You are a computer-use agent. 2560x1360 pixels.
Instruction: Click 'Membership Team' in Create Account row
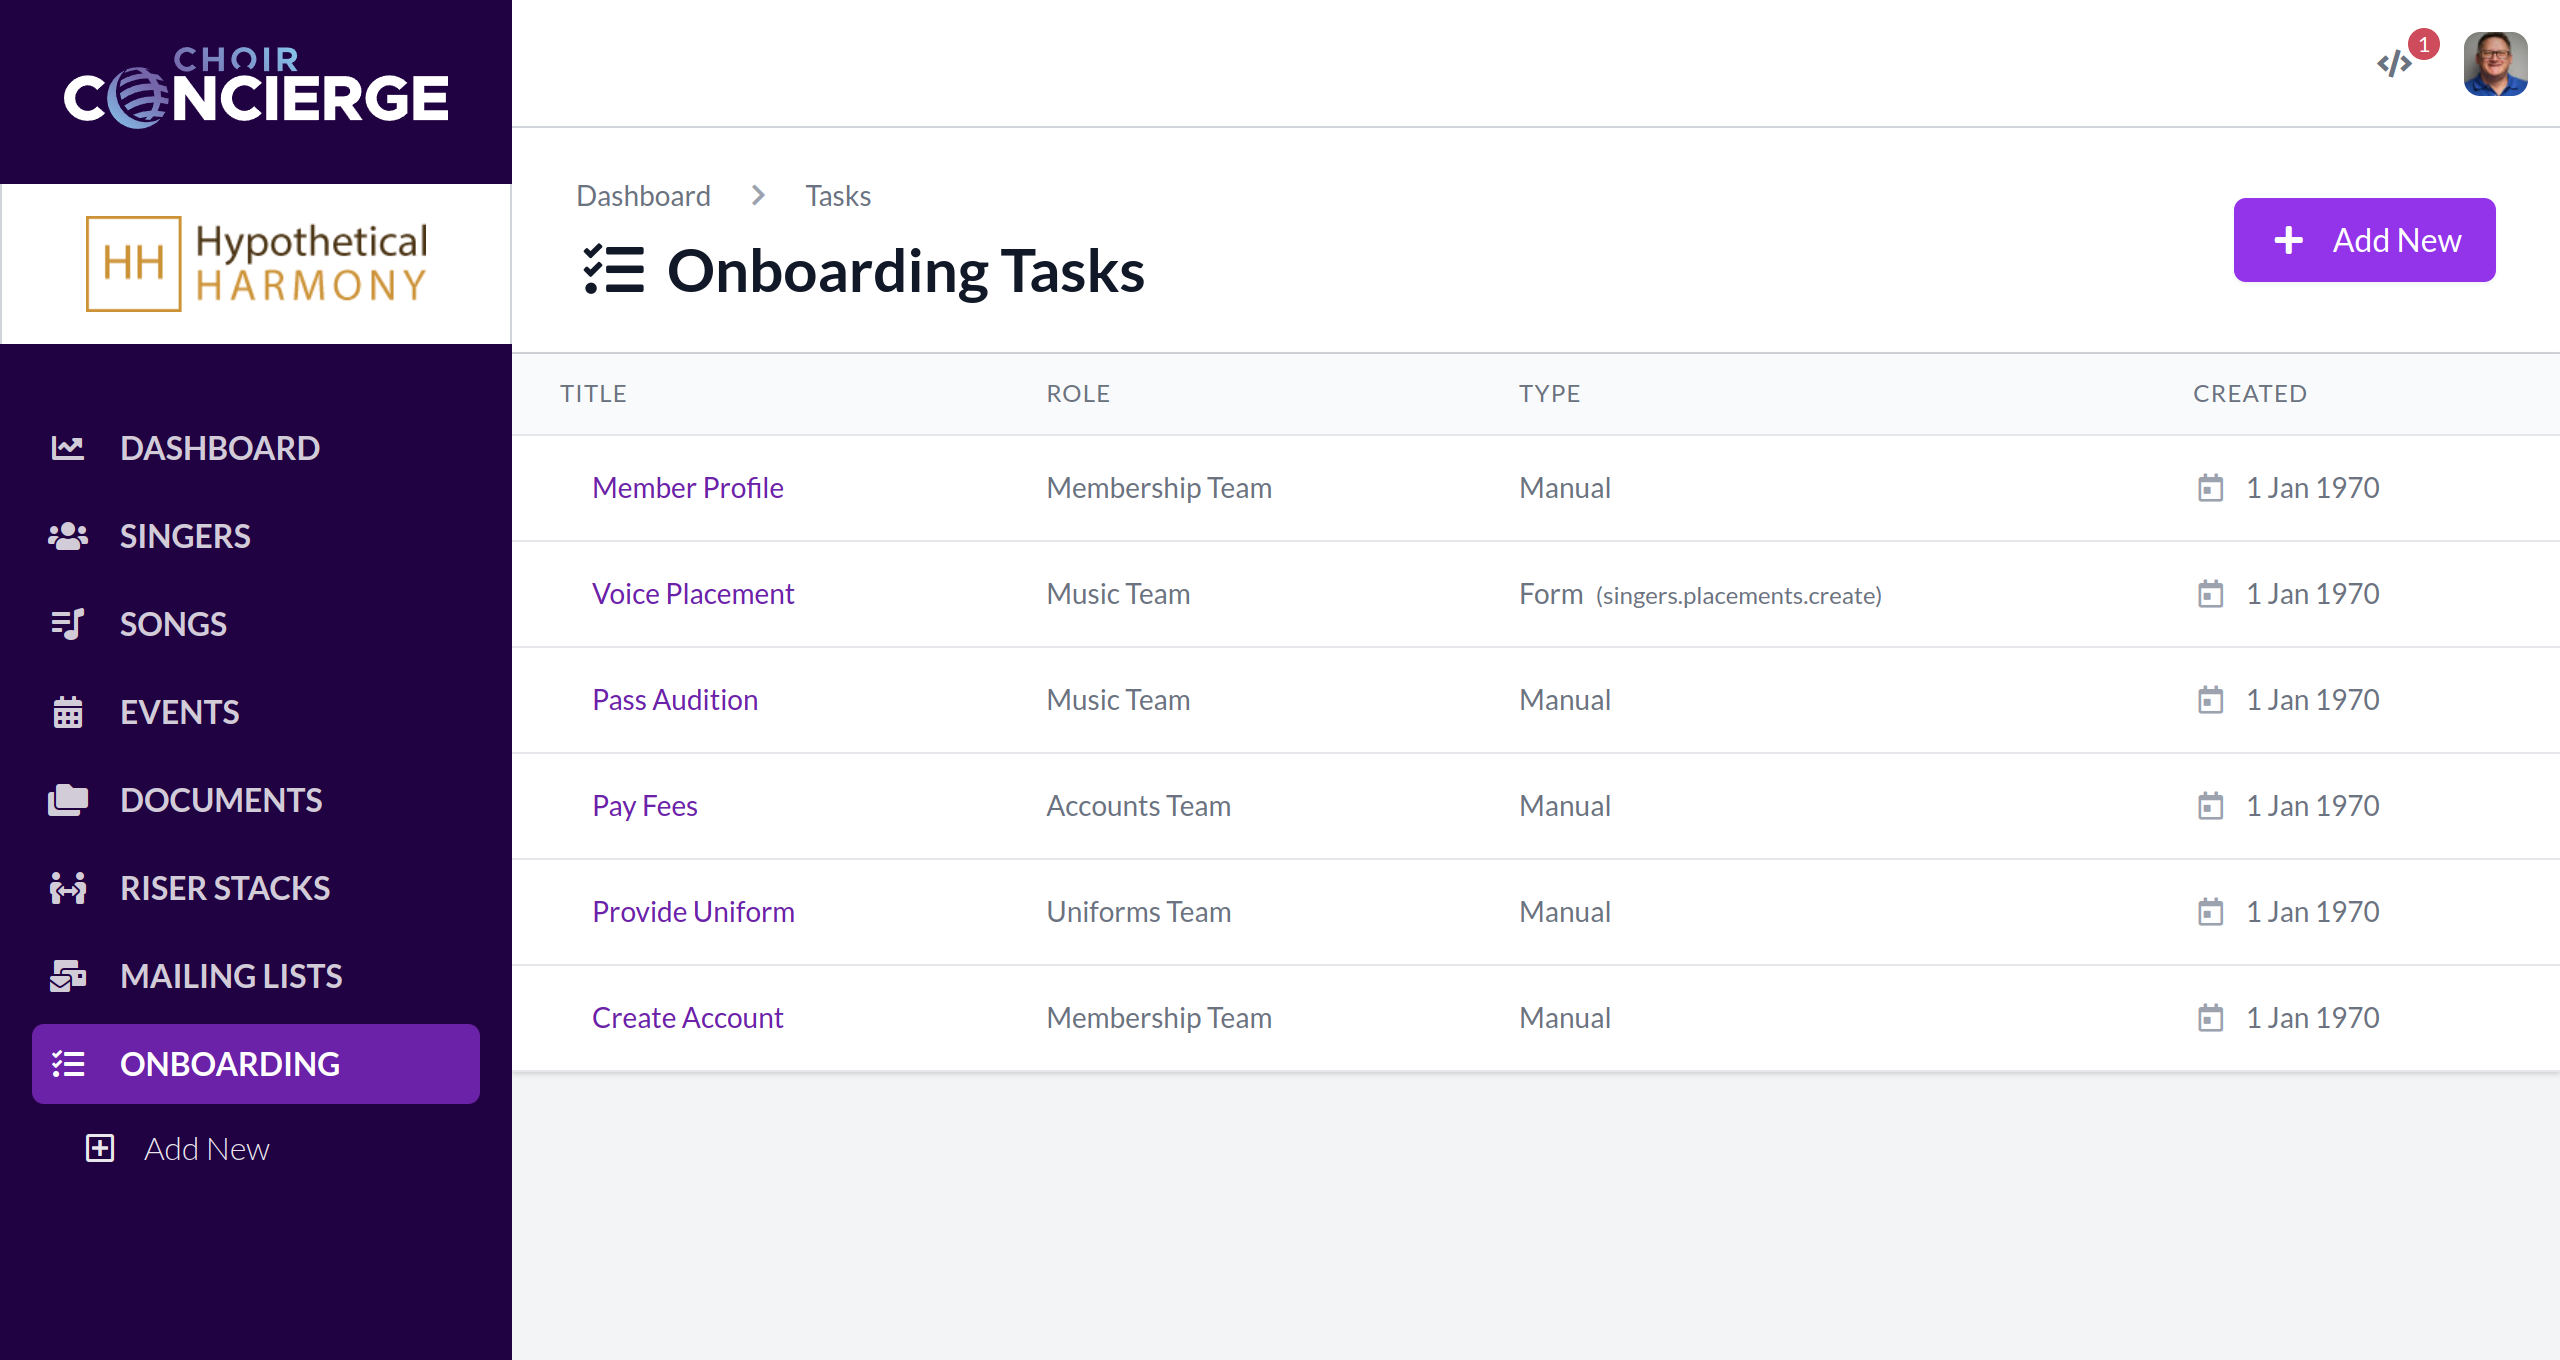(x=1159, y=1018)
